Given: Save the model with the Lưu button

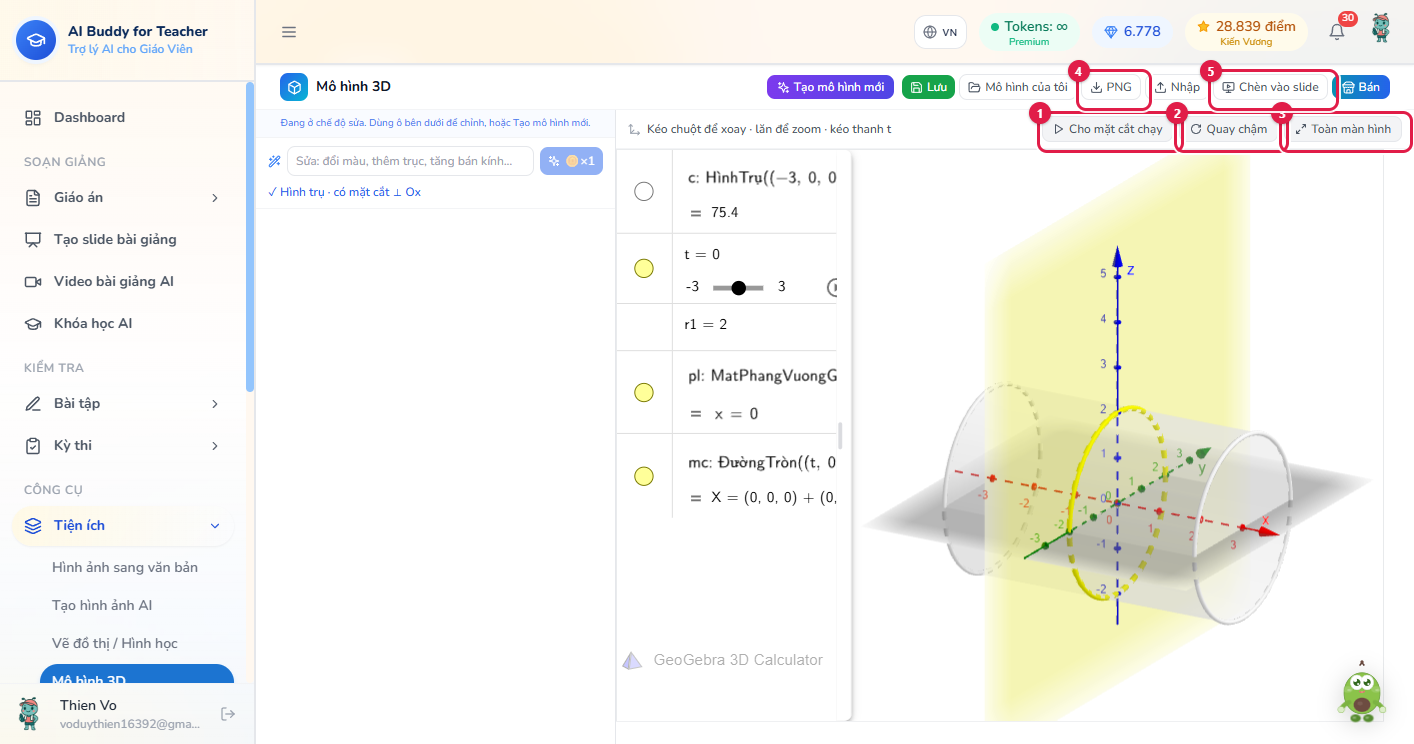Looking at the screenshot, I should (928, 88).
